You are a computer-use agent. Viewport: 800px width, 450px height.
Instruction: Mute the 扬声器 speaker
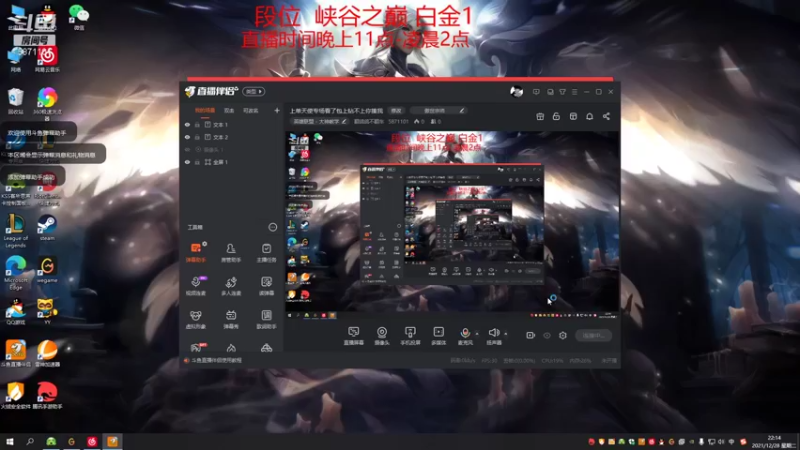[493, 336]
